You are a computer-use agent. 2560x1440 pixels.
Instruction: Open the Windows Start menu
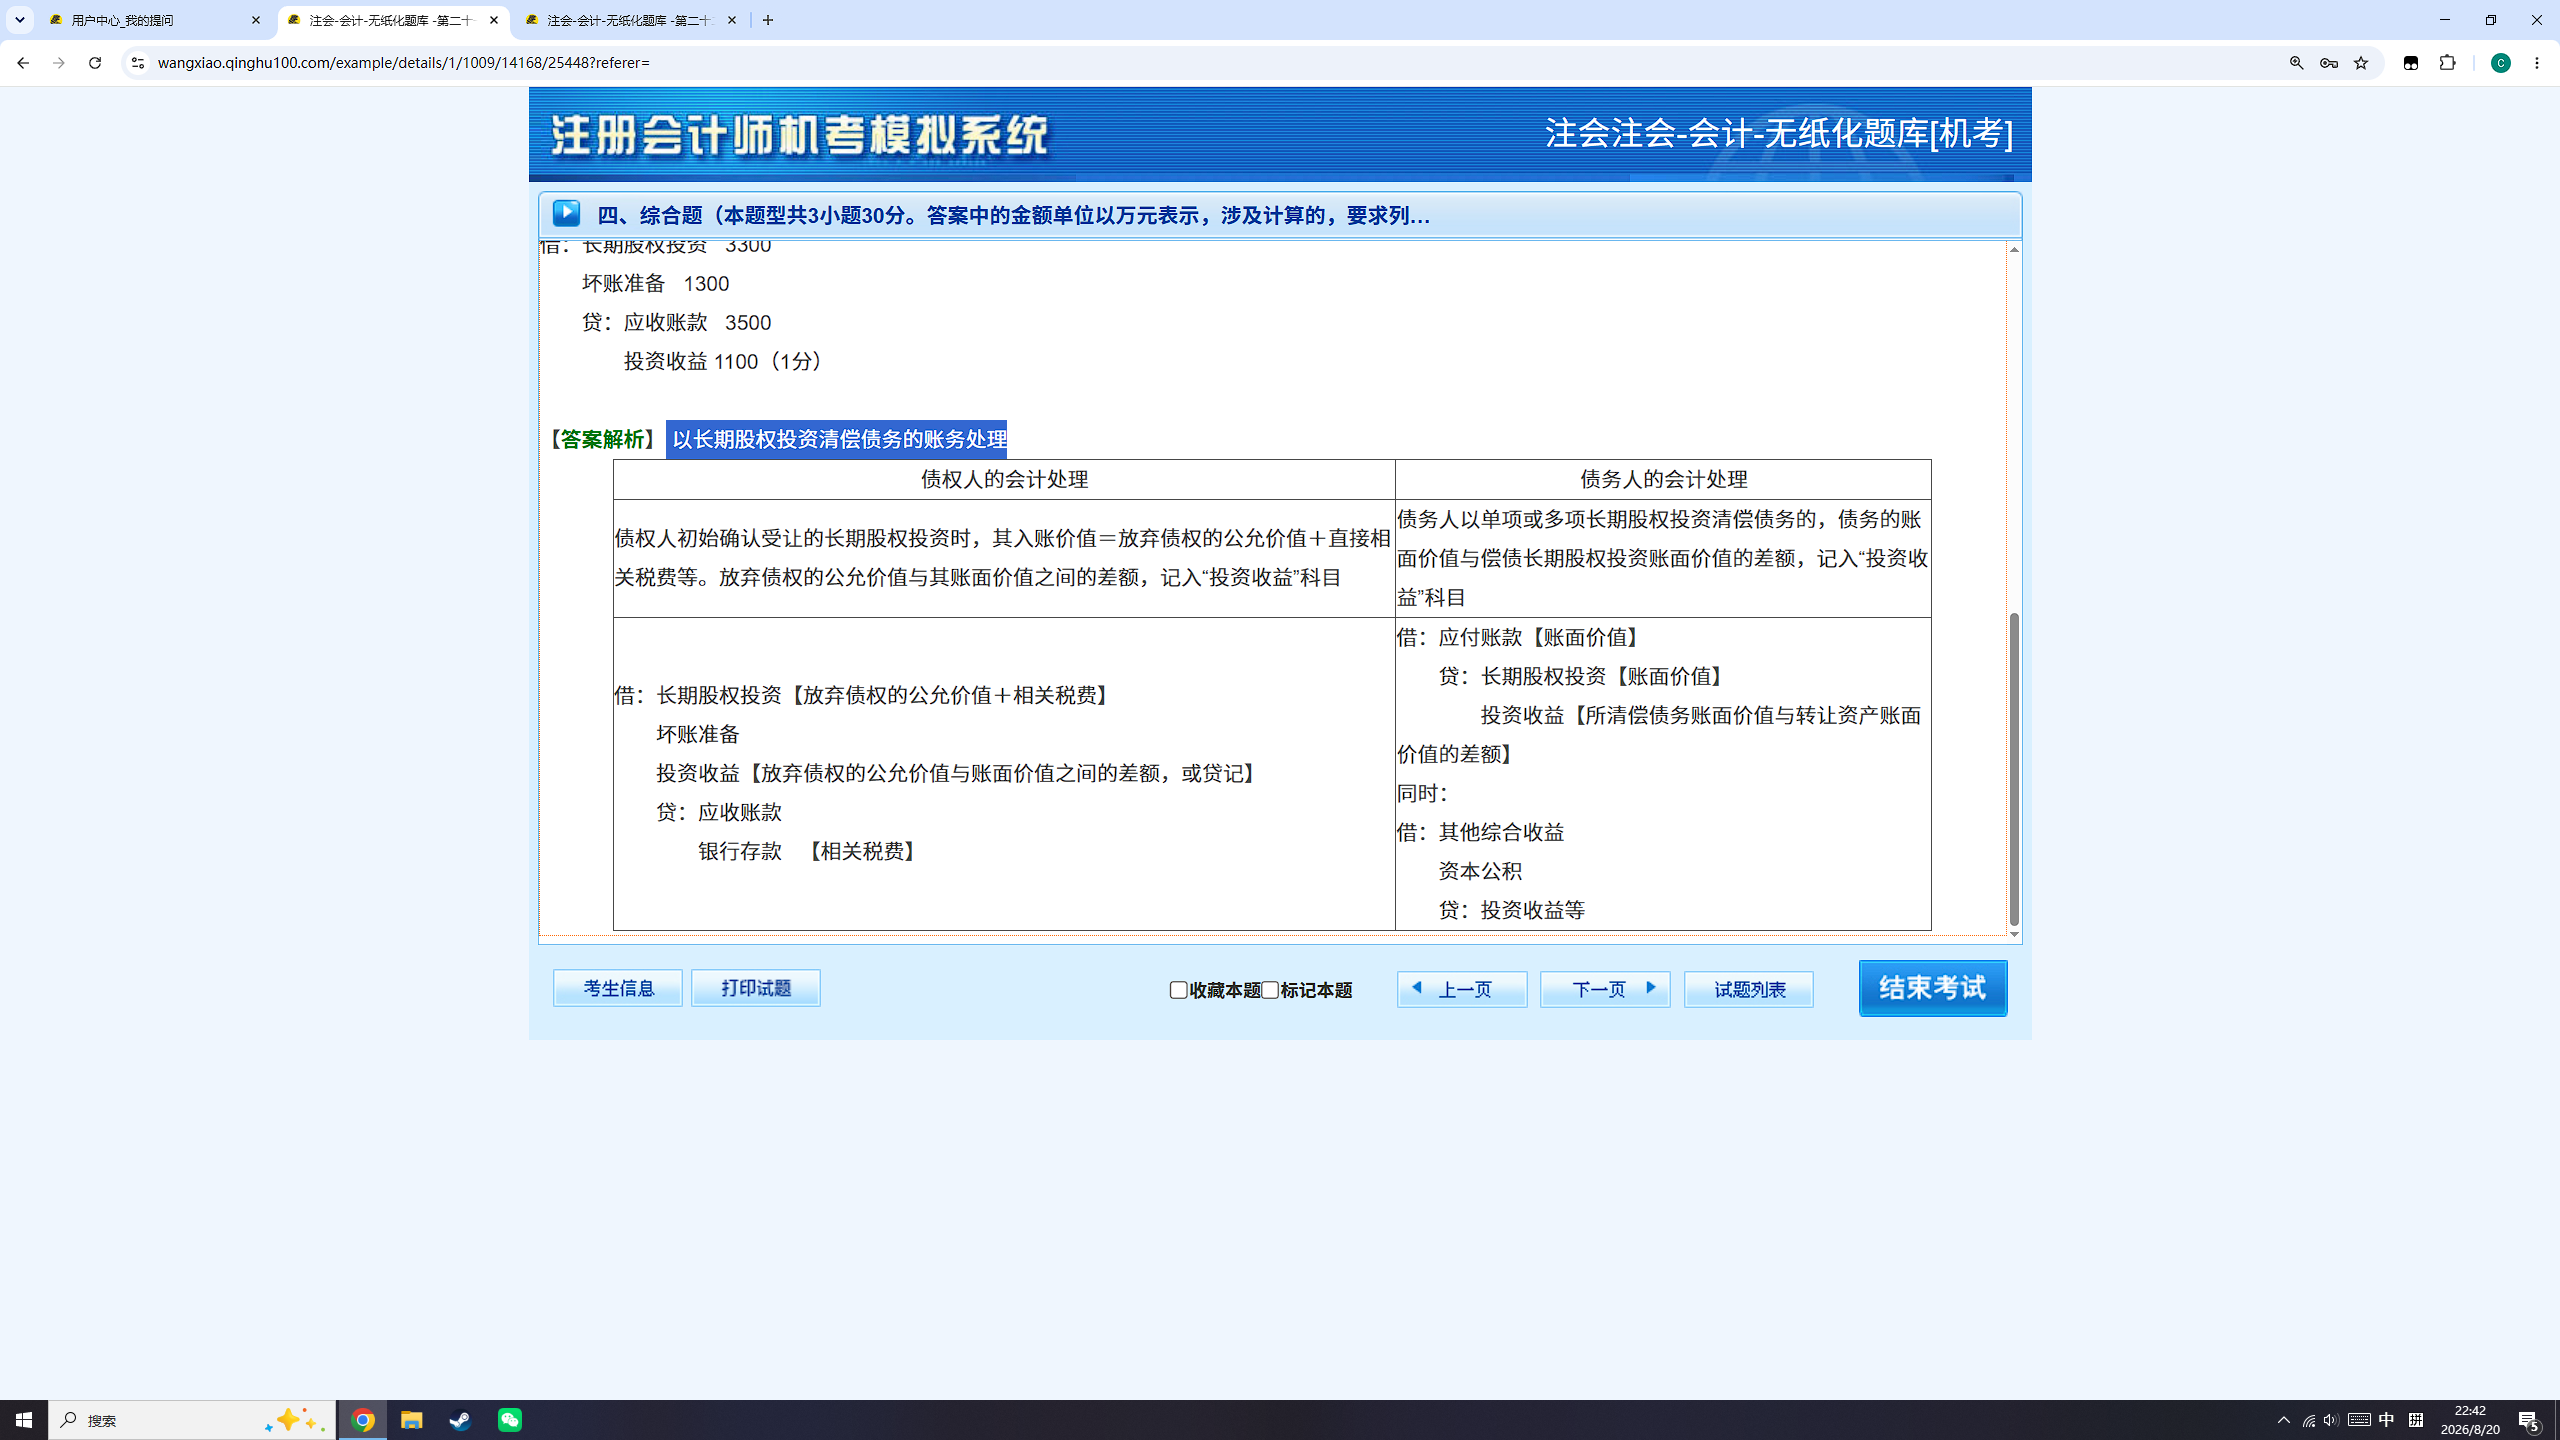coord(24,1420)
